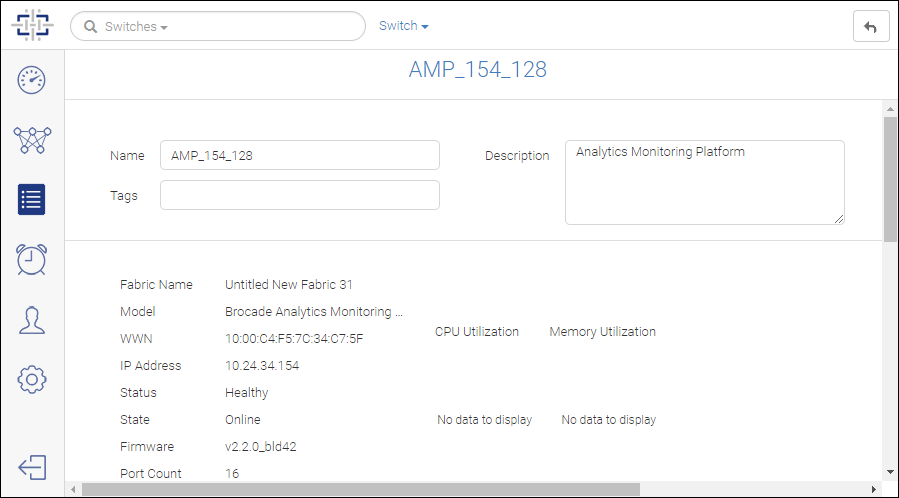The height and width of the screenshot is (498, 899).
Task: Click the horizontal scrollbar right arrow
Action: pos(874,489)
